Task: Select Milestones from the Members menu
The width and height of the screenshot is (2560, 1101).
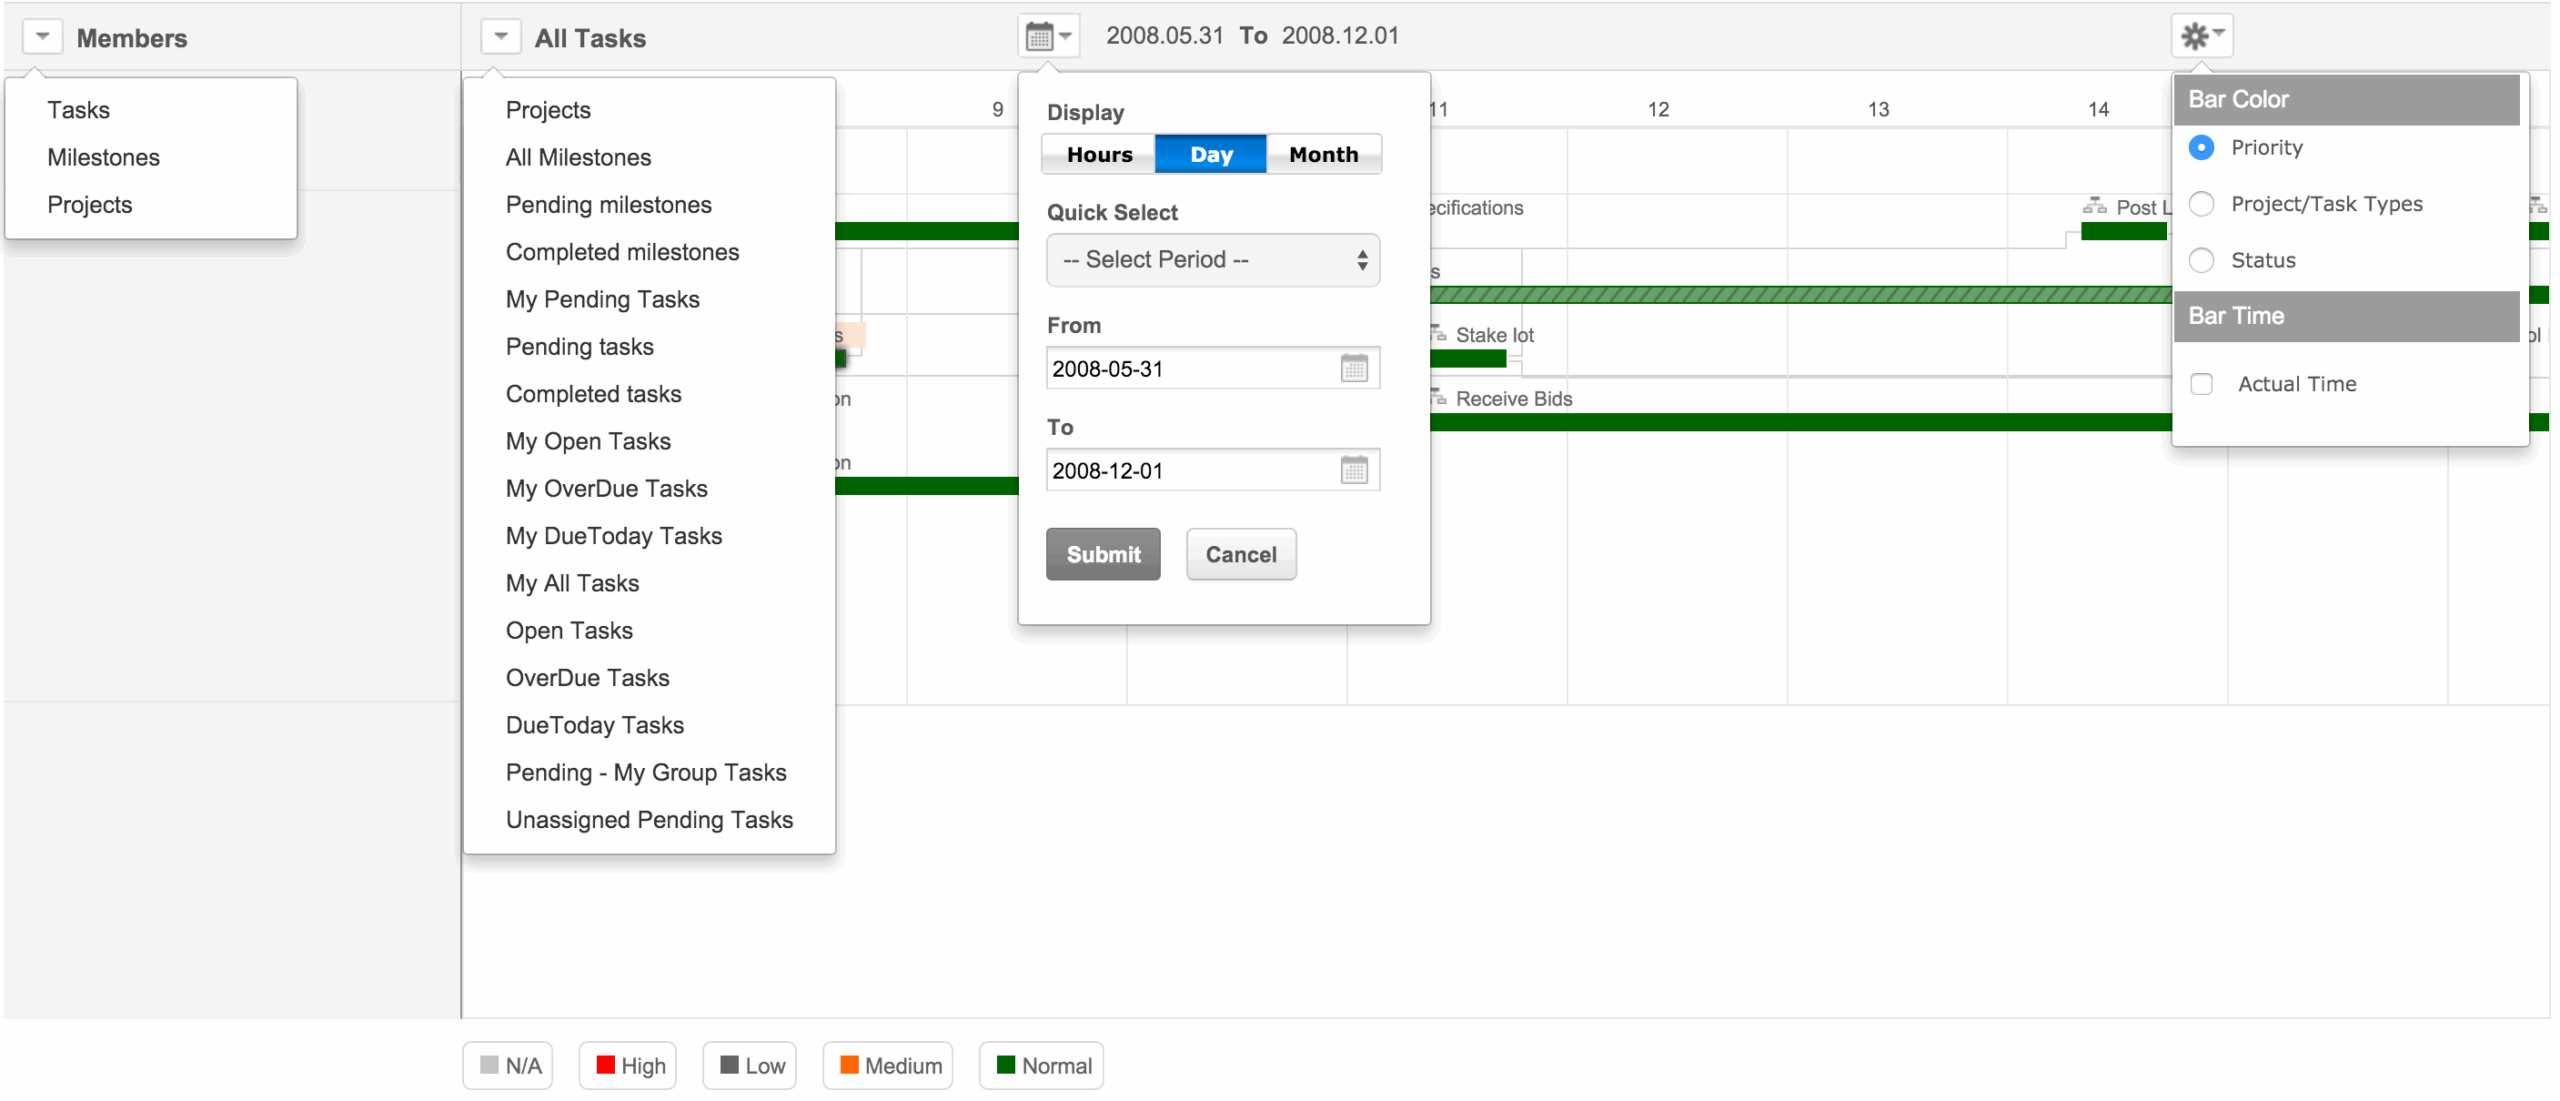Action: tap(103, 157)
